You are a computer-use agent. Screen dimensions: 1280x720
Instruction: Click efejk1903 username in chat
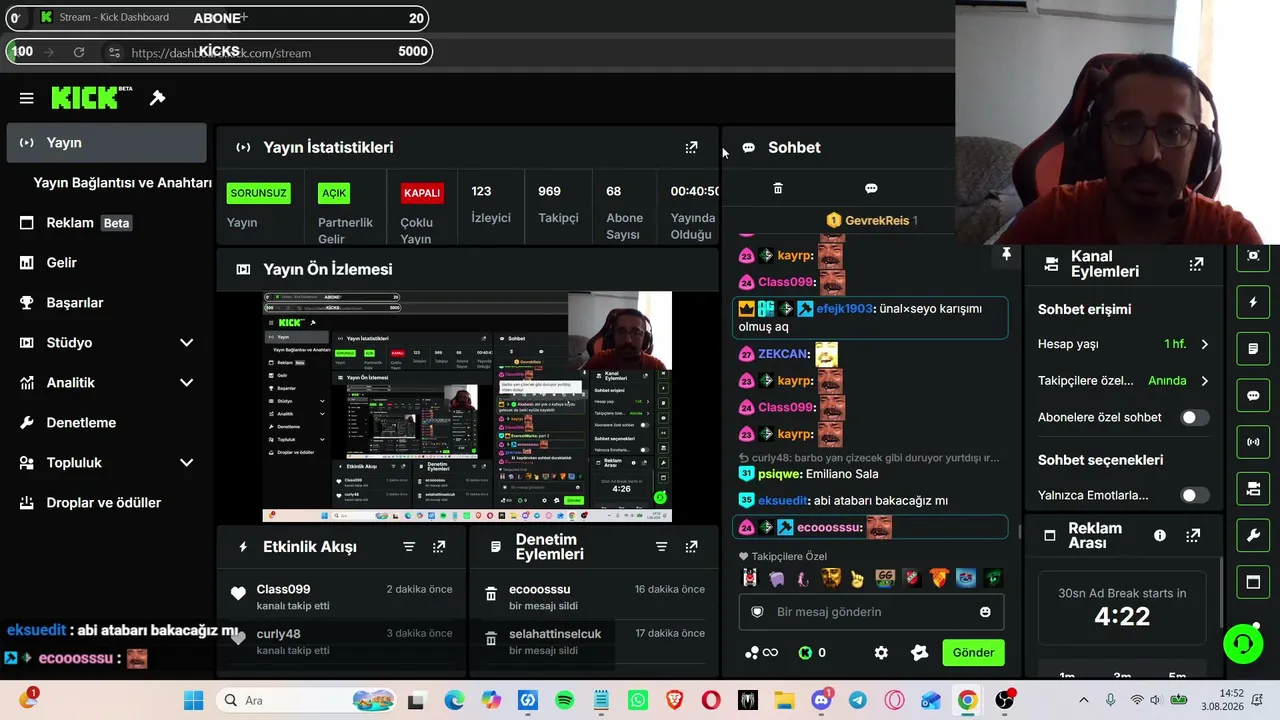844,309
